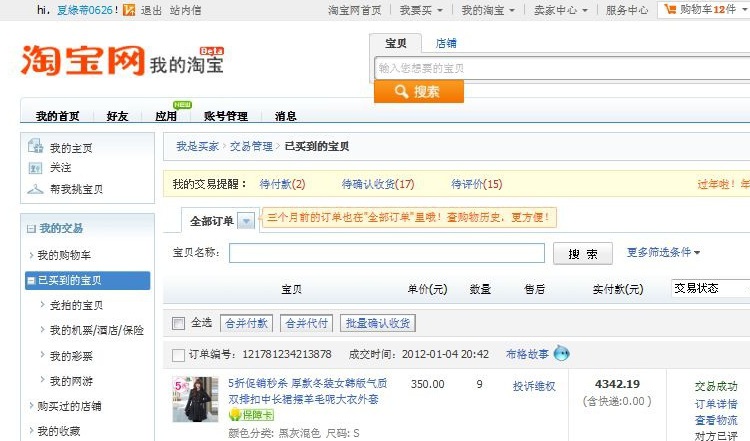Image resolution: width=750 pixels, height=441 pixels.
Task: Click the Wangwang icon beside the username
Action: click(129, 10)
